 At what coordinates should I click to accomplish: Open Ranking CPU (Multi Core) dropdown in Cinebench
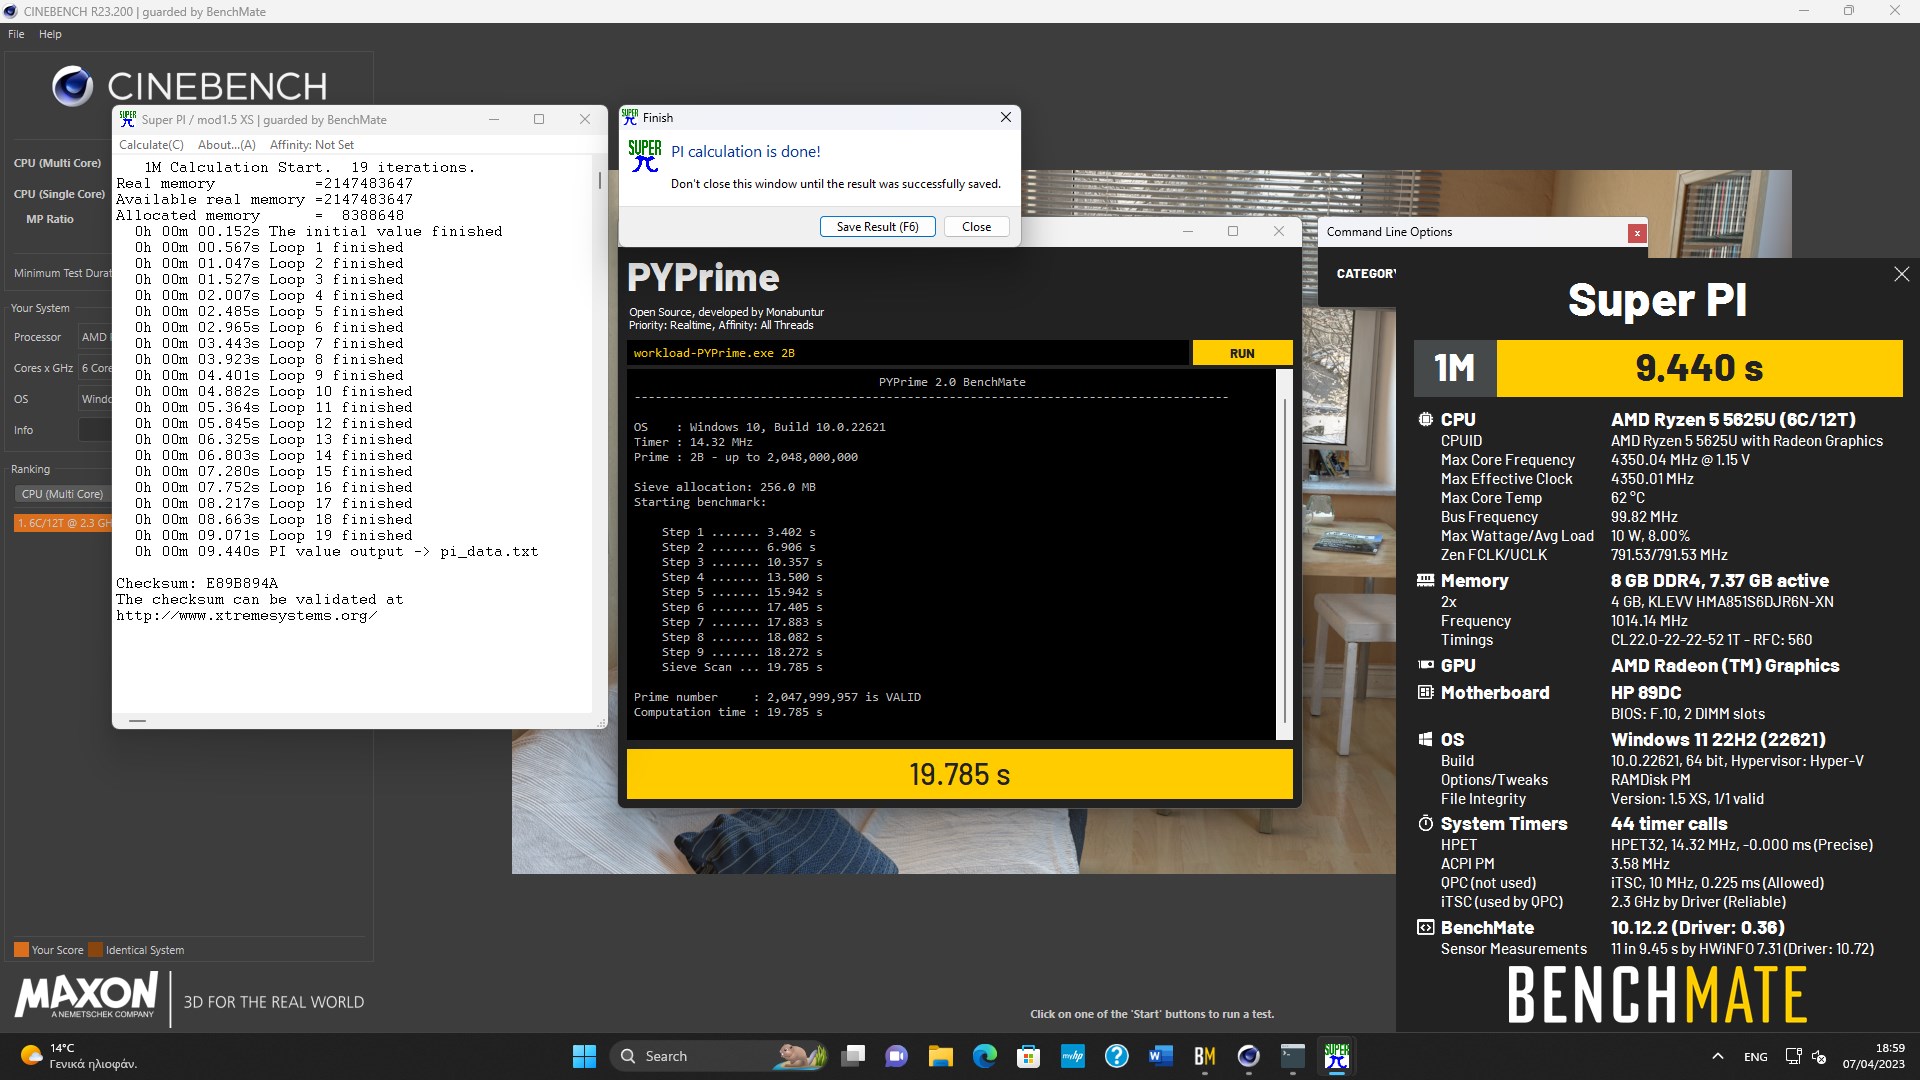[62, 494]
